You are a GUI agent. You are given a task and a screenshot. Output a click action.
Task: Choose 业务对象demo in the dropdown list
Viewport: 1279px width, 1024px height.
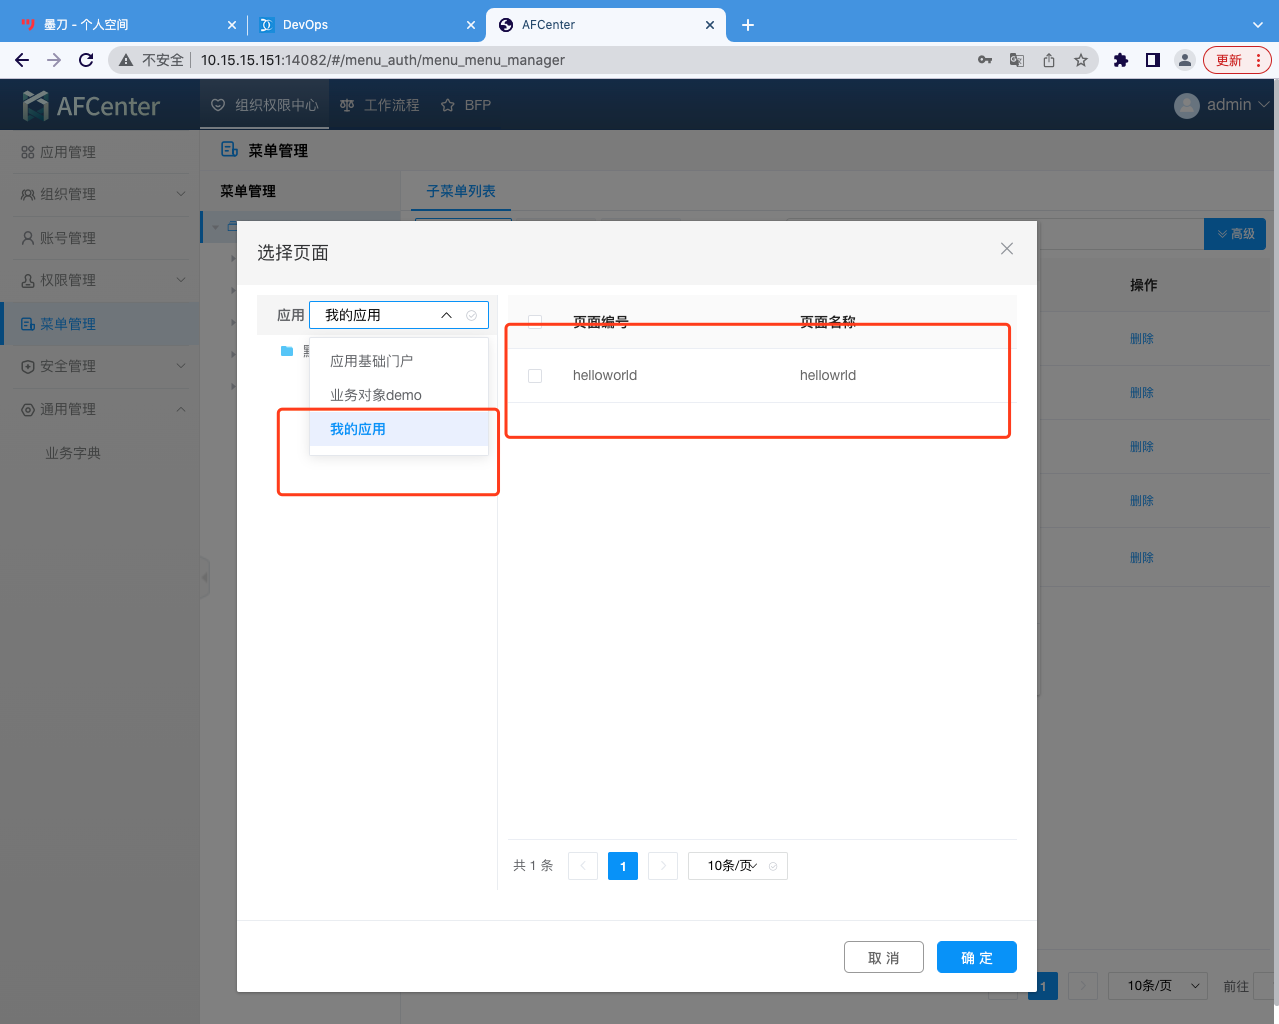tap(376, 395)
